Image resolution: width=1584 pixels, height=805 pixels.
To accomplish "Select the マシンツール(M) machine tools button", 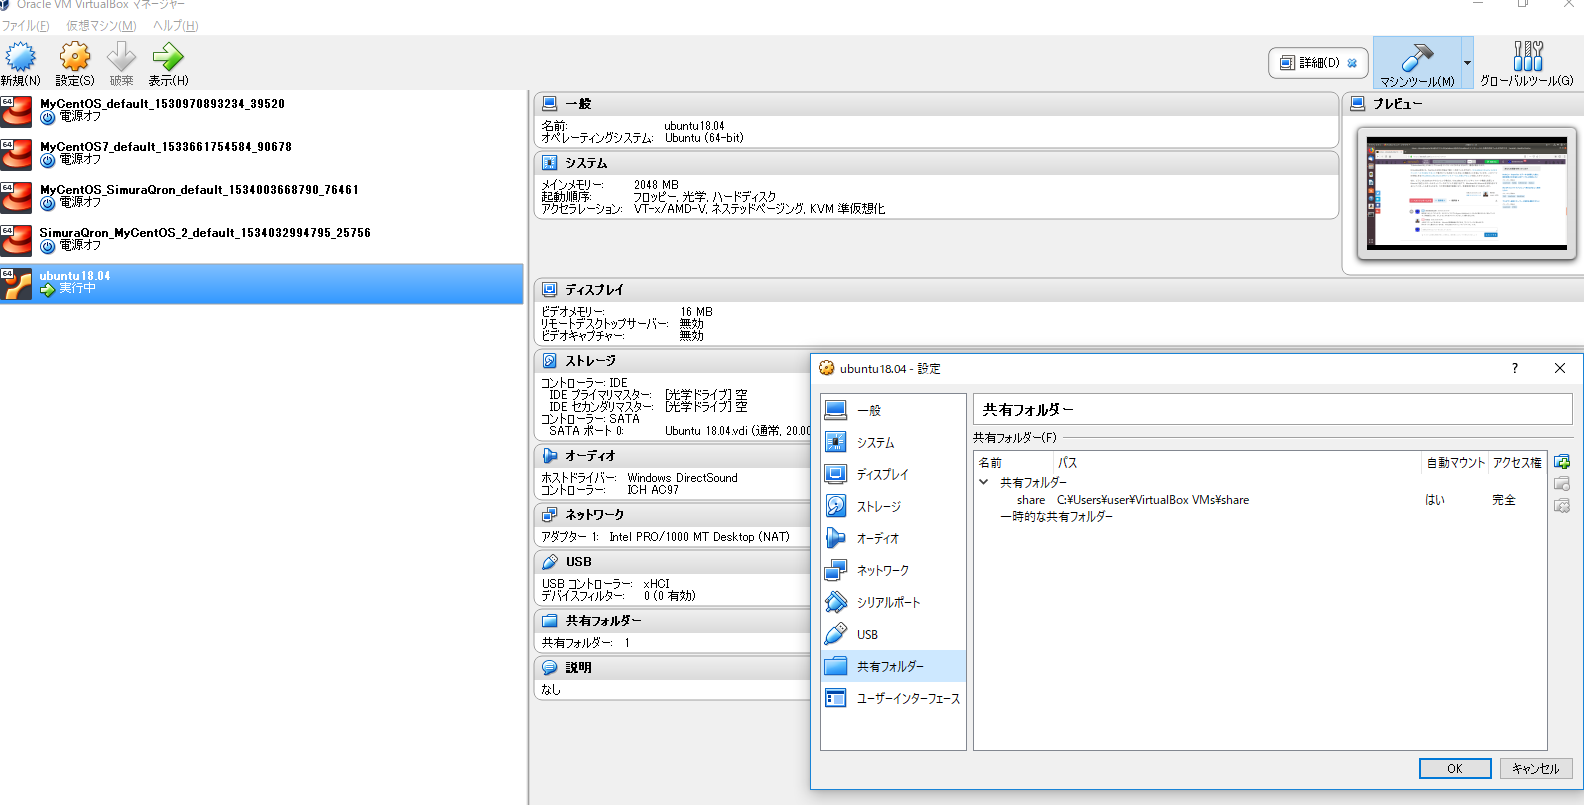I will (x=1417, y=63).
